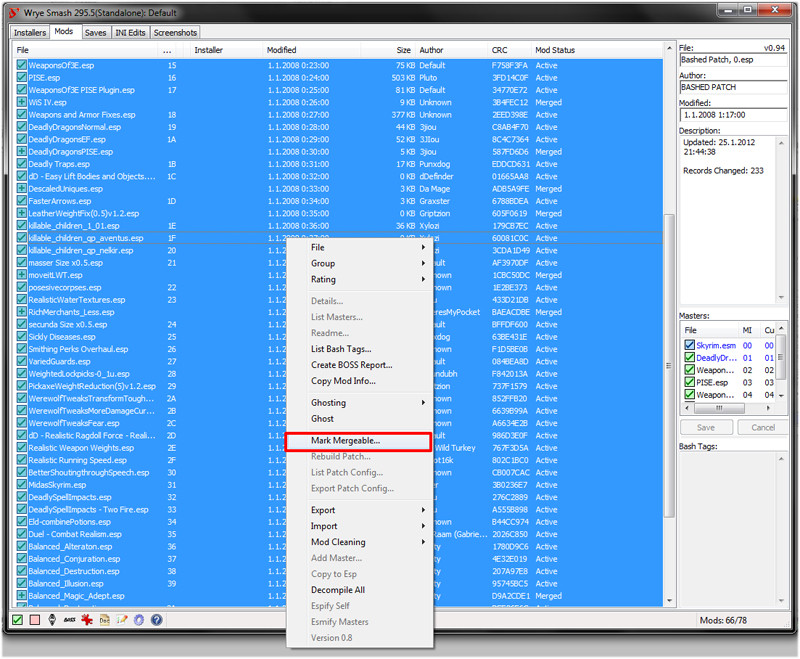800x659 pixels.
Task: Toggle the Skyrim.esm master checkbox
Action: click(689, 345)
